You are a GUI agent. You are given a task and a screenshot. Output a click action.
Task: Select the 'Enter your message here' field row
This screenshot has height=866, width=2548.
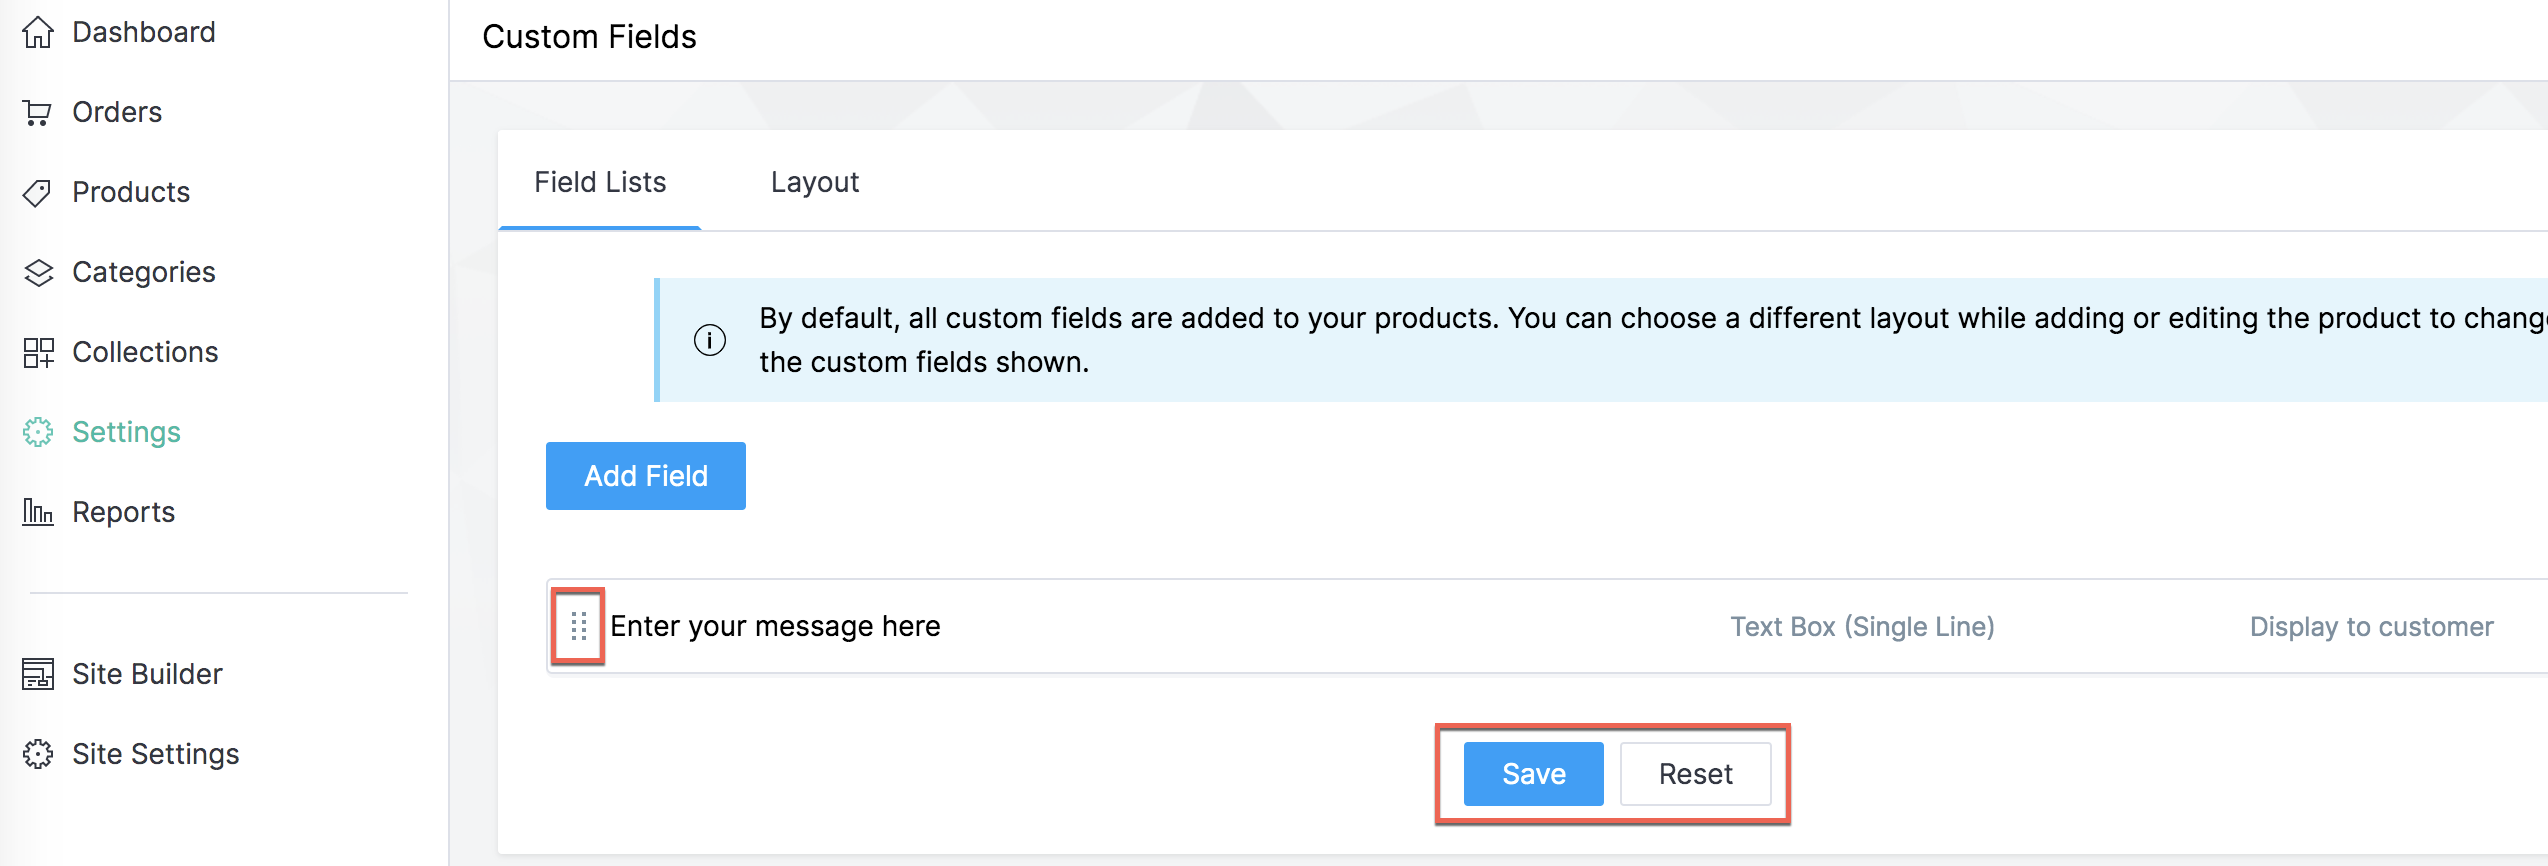pyautogui.click(x=775, y=627)
